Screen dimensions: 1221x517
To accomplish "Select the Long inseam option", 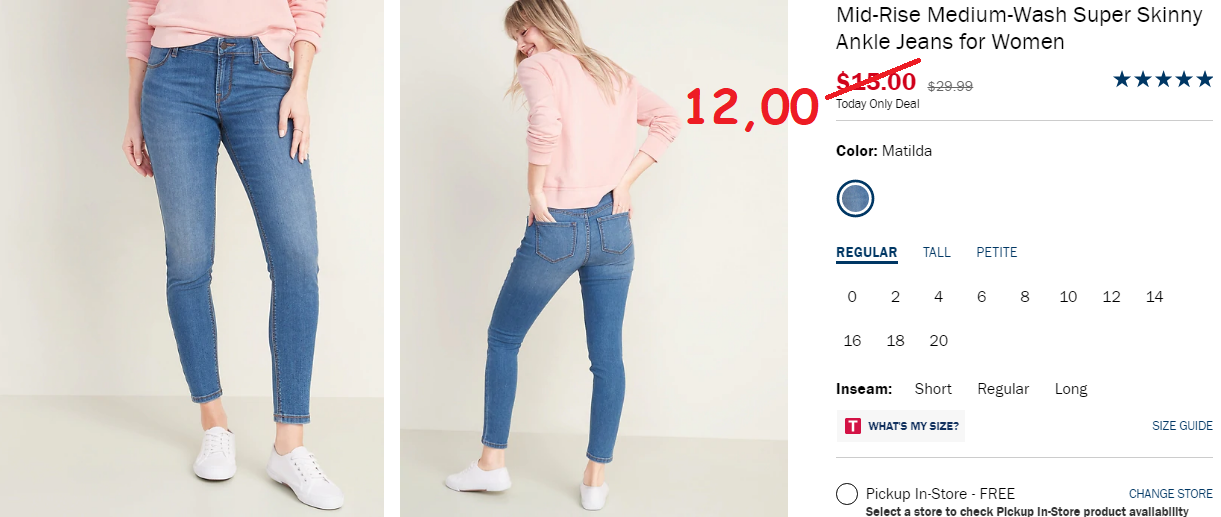I will pyautogui.click(x=1071, y=389).
